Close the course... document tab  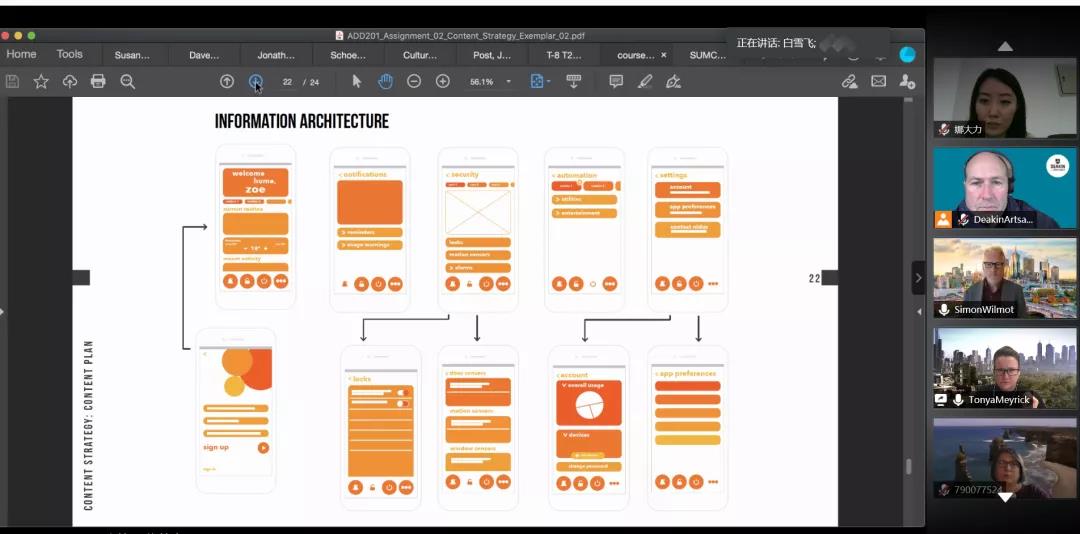664,55
